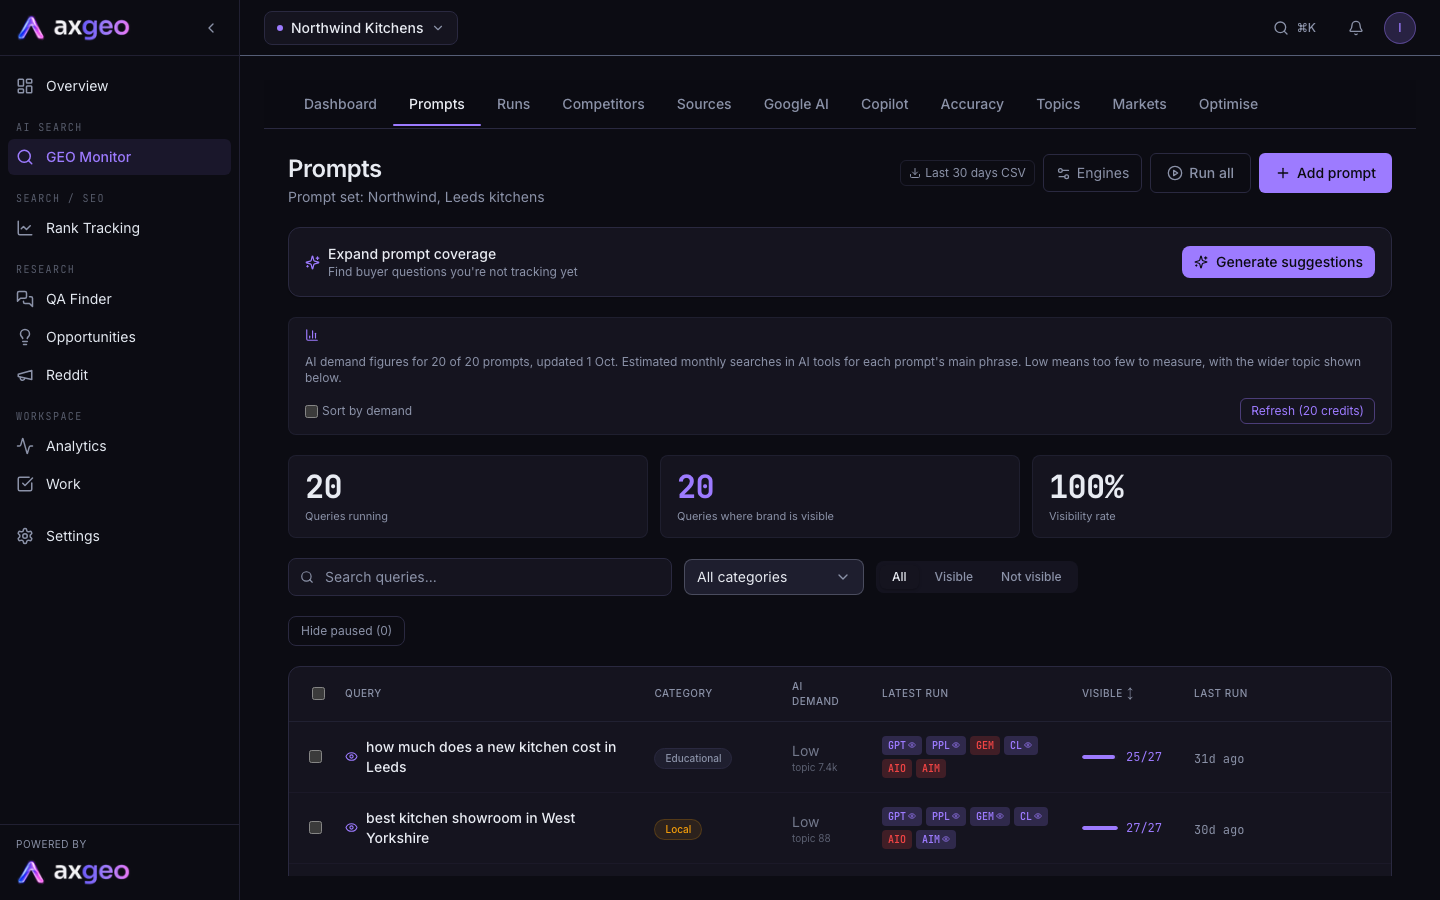Go to Overview in sidebar
Viewport: 1440px width, 900px height.
point(119,86)
